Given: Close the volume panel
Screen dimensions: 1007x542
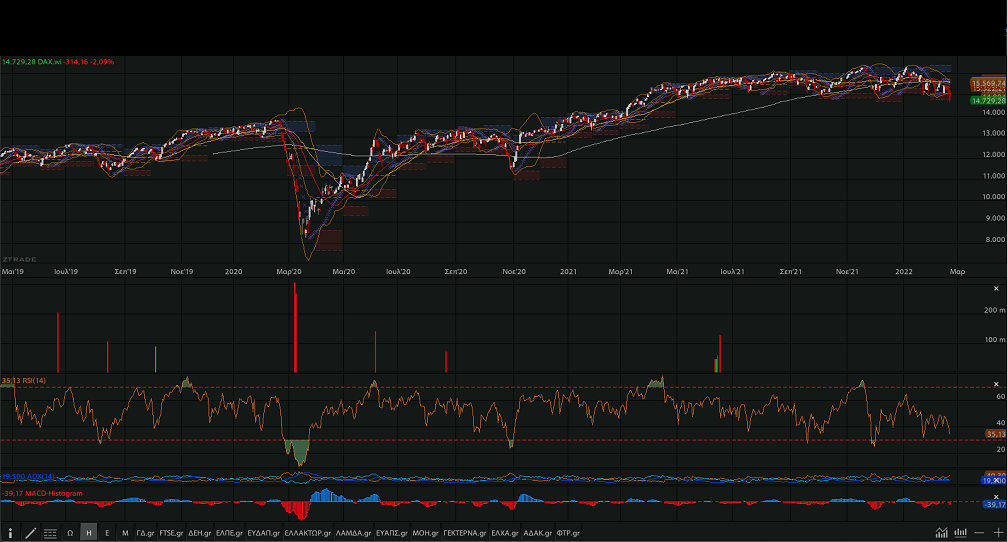Looking at the screenshot, I should point(996,288).
